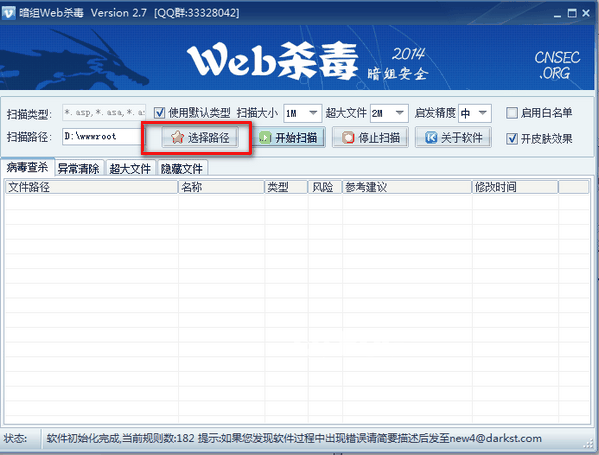Sort by 修改时间 column header

pos(515,187)
